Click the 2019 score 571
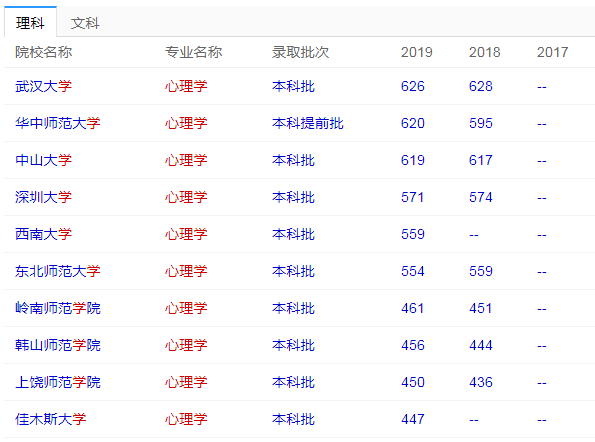This screenshot has height=442, width=595. (412, 197)
